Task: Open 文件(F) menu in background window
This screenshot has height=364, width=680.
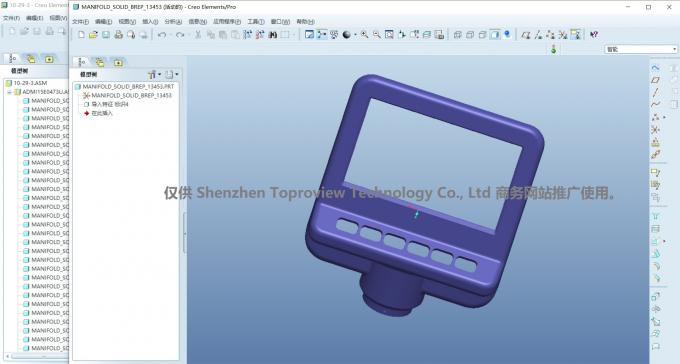Action: coord(11,18)
